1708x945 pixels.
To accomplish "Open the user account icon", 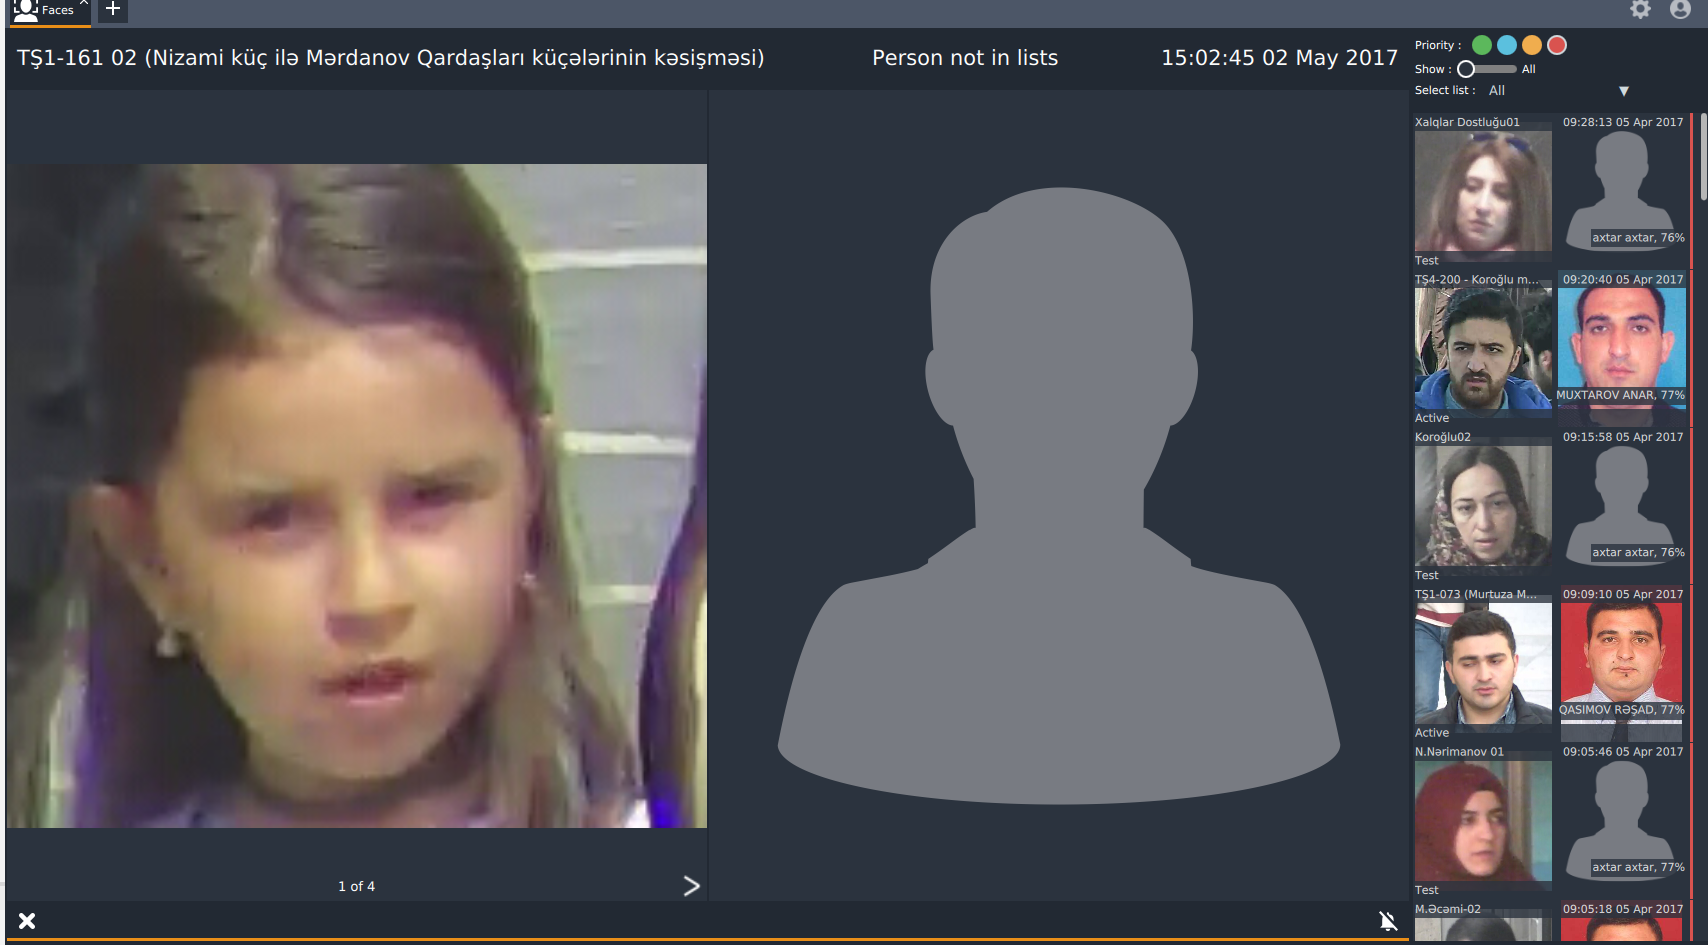I will pyautogui.click(x=1680, y=9).
